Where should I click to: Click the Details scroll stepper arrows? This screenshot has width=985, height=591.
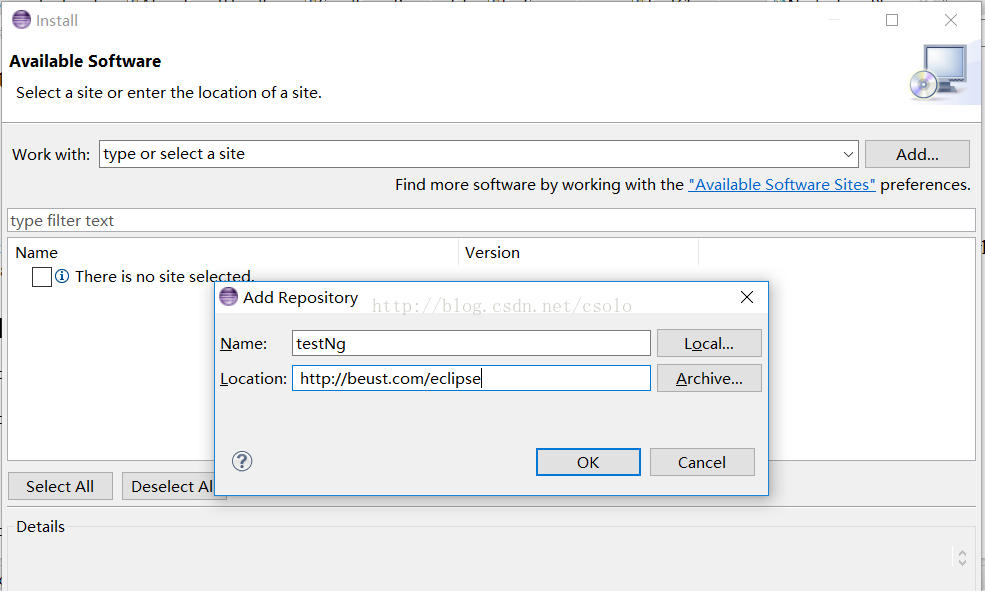[x=962, y=557]
